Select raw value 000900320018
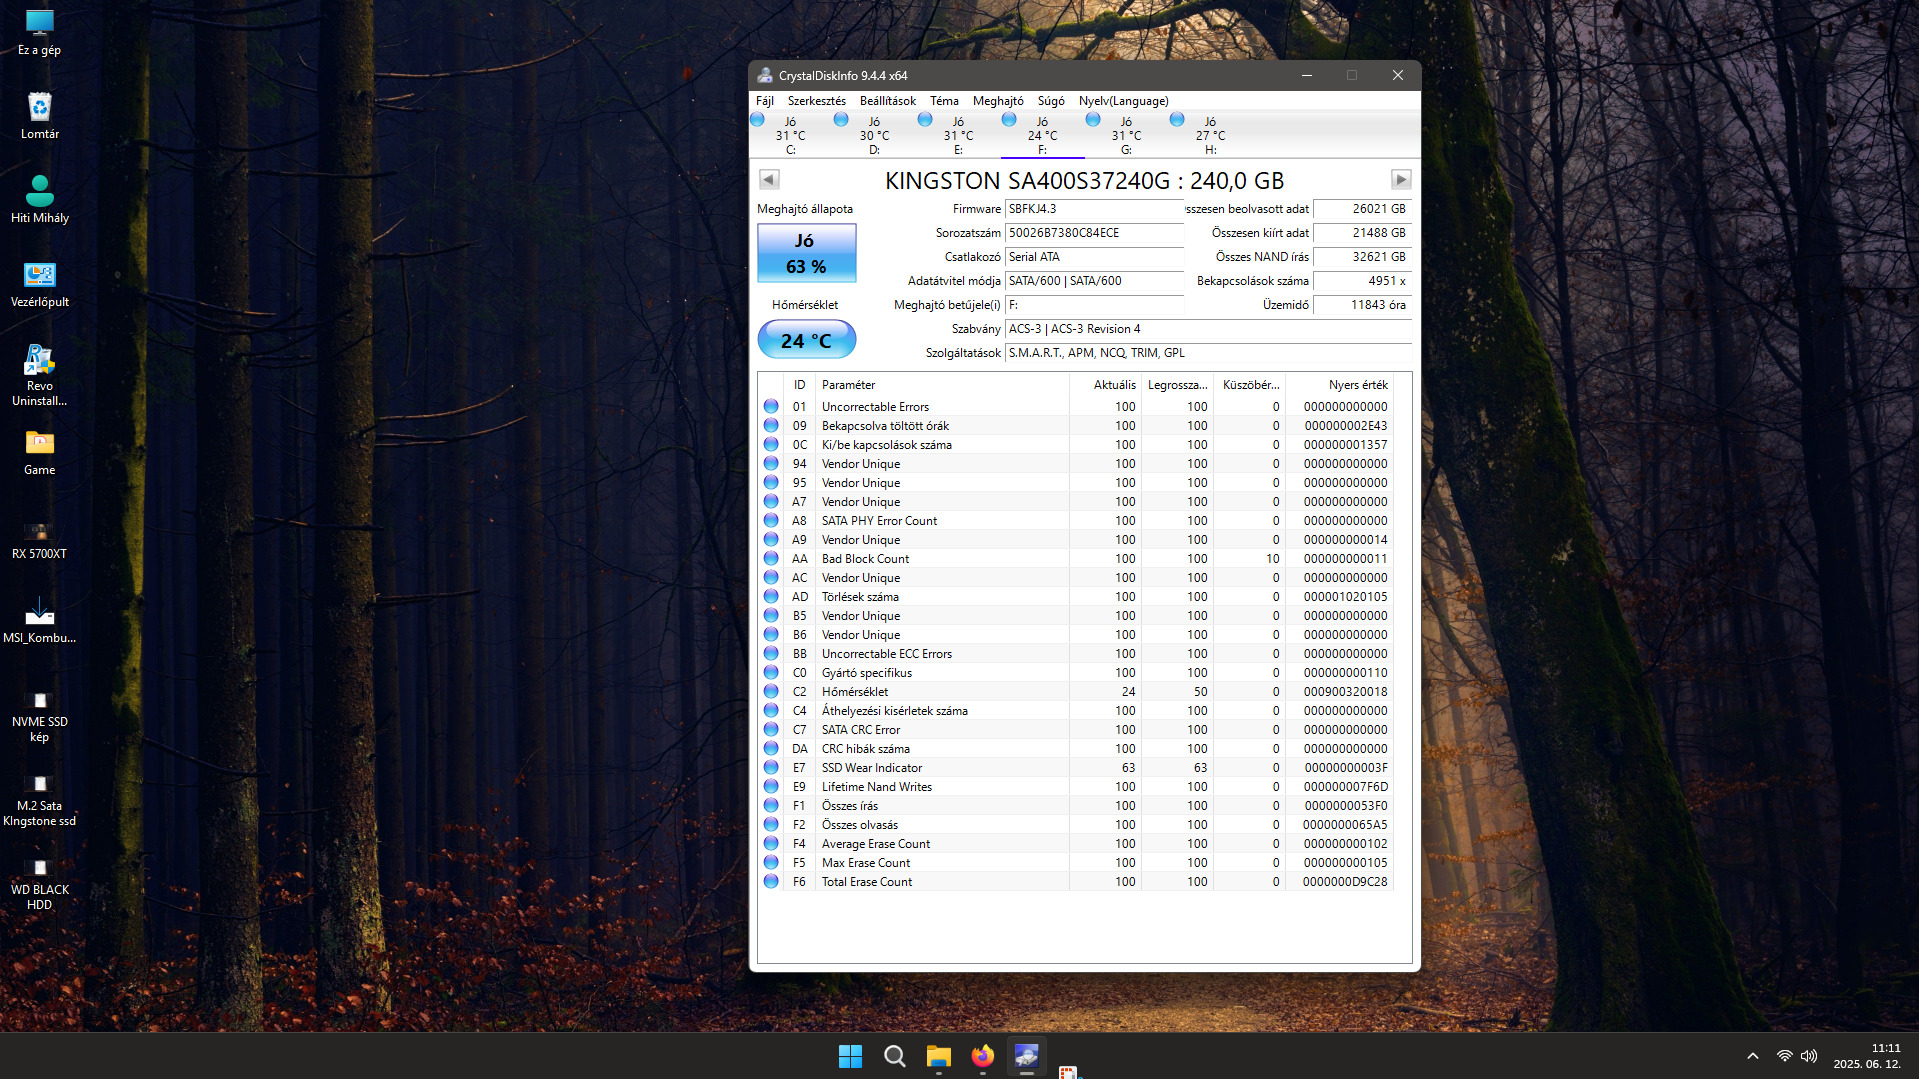The width and height of the screenshot is (1919, 1079). coord(1346,692)
